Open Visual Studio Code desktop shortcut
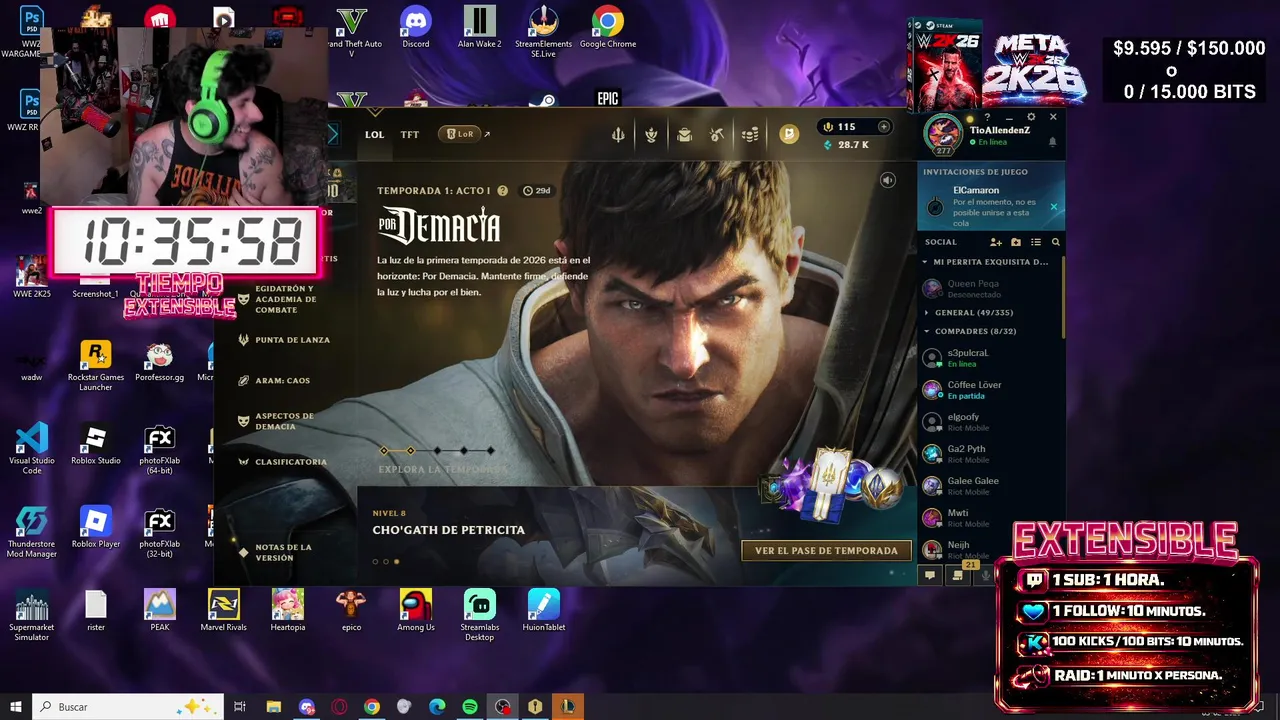The width and height of the screenshot is (1280, 720). pyautogui.click(x=32, y=448)
